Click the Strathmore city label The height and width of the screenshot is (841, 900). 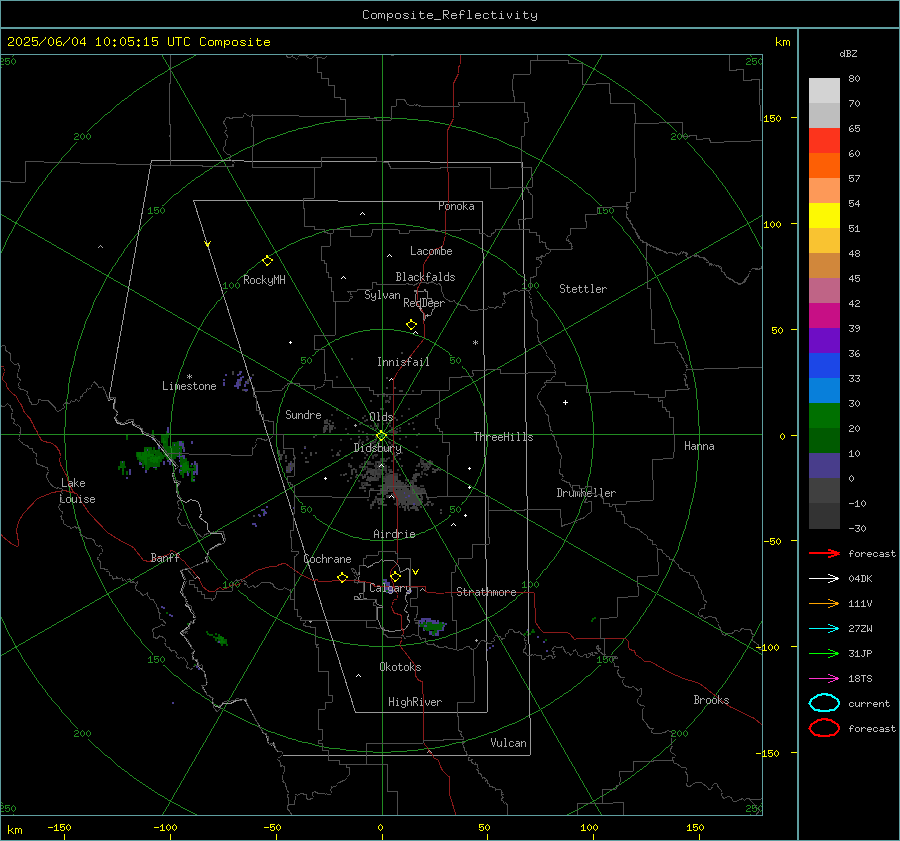click(x=486, y=592)
